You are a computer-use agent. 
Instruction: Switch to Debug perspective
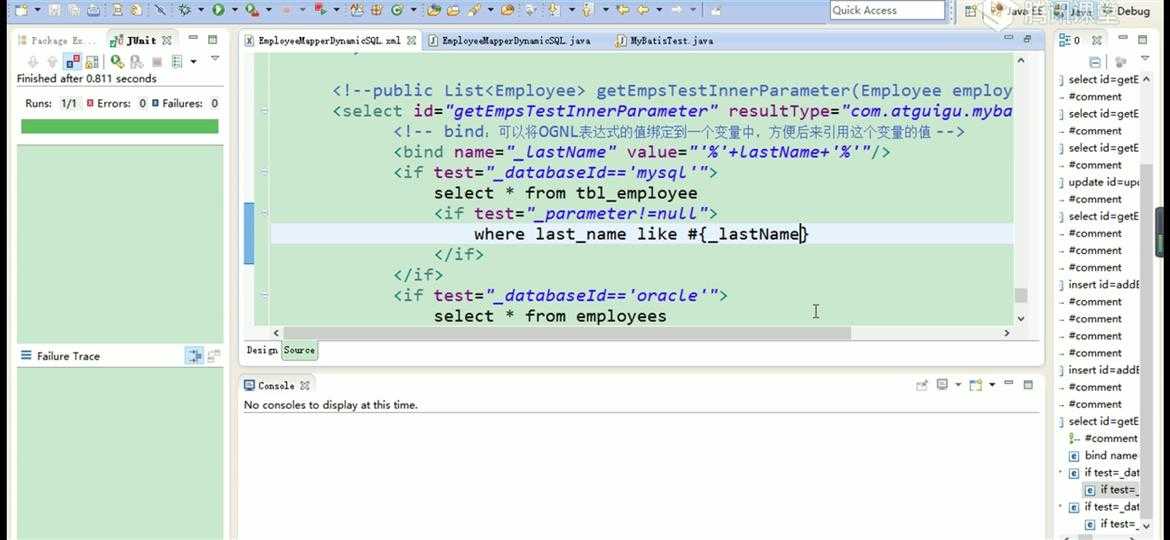pos(1125,10)
